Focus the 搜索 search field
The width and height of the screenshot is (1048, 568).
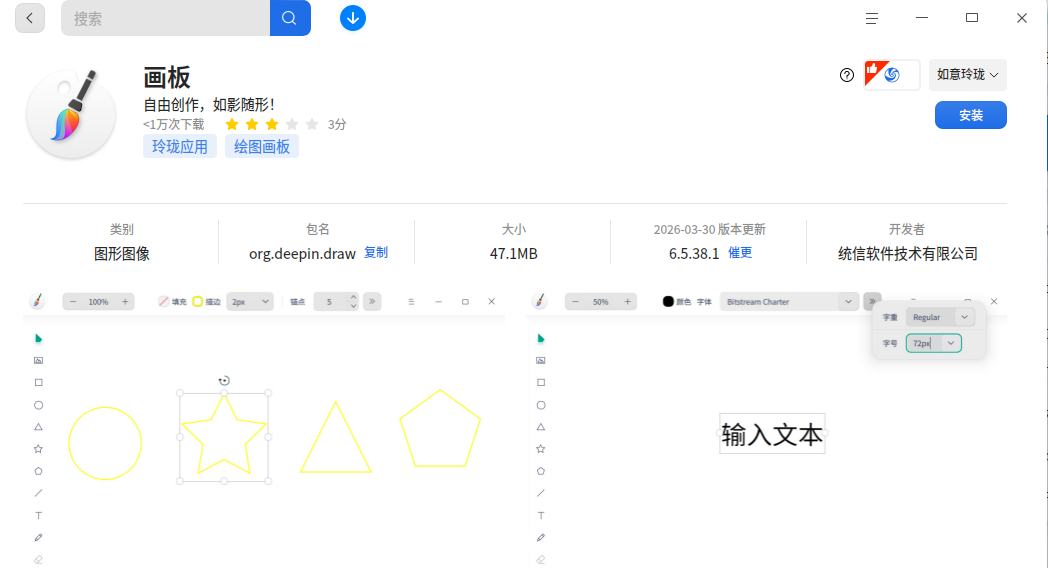(x=166, y=18)
